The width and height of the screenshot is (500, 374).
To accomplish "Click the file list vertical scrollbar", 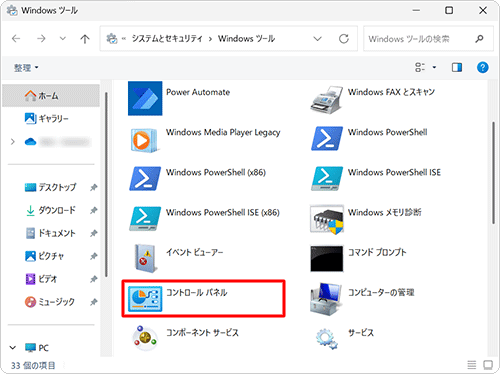I will [x=493, y=173].
